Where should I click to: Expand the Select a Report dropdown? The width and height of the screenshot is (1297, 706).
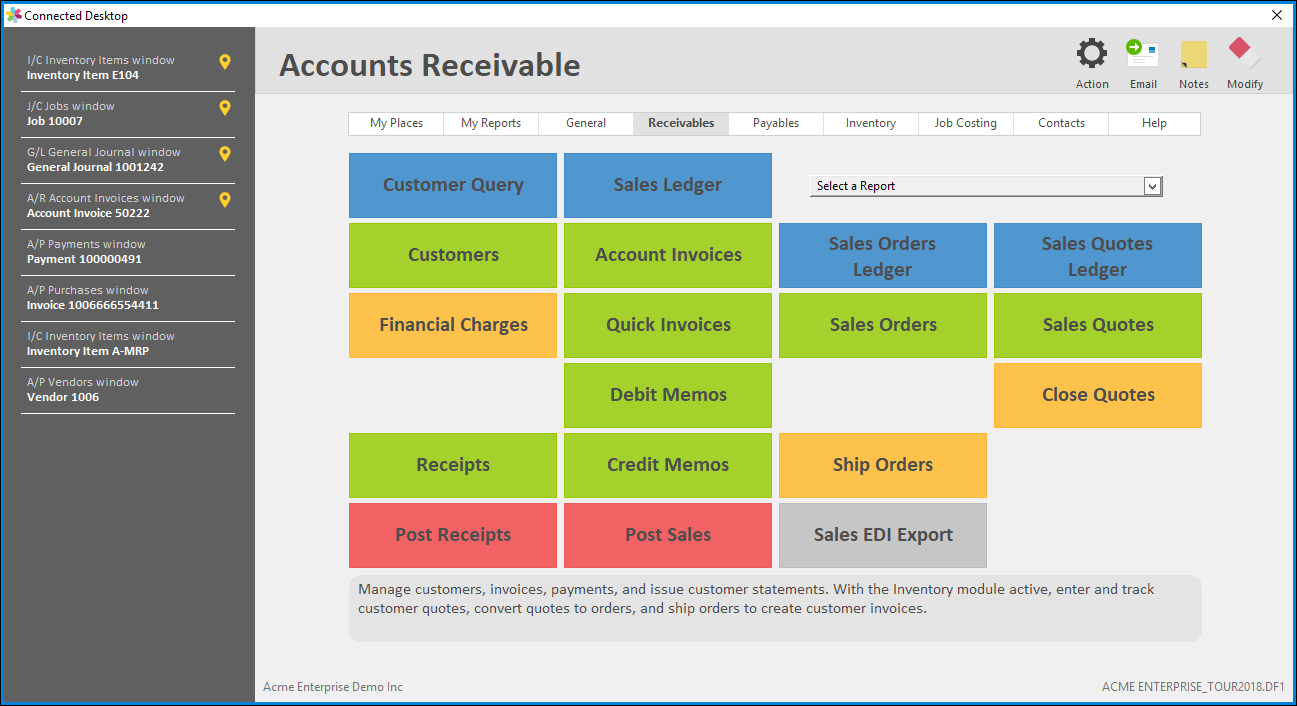(1152, 186)
